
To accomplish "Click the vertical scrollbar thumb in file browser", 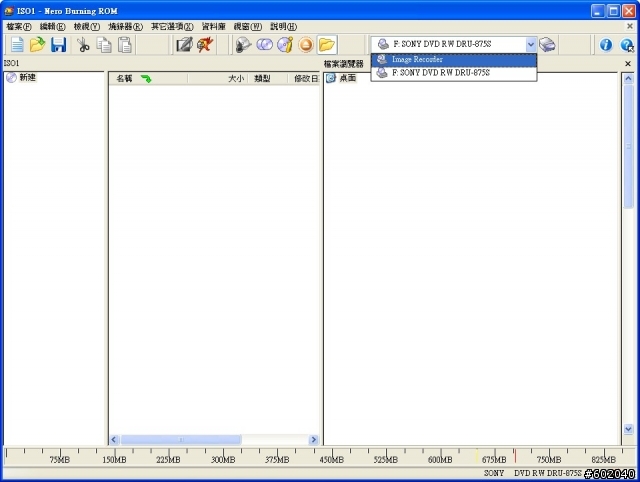I will (628, 147).
